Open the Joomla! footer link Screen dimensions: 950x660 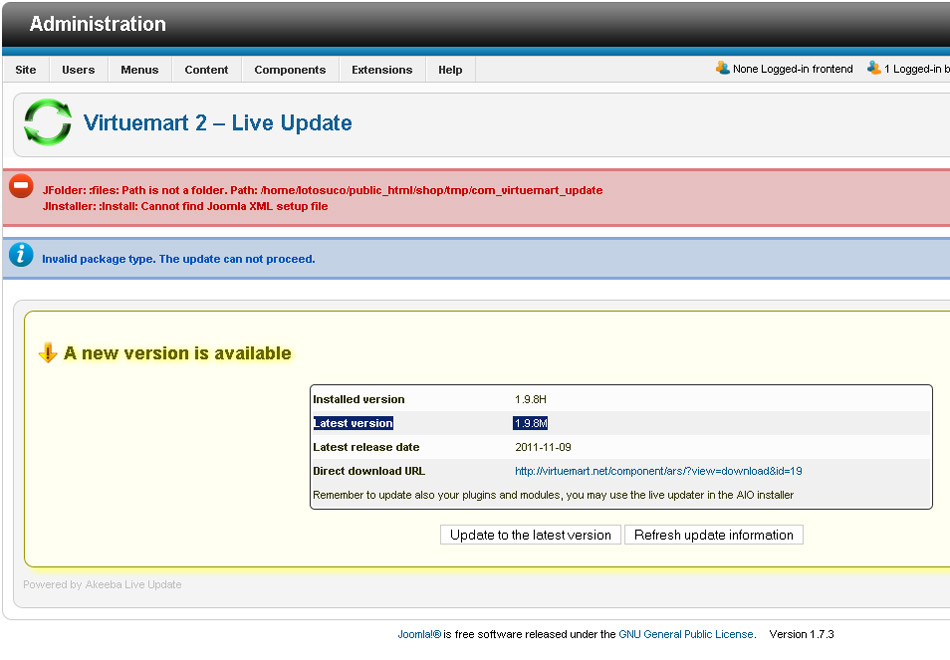[419, 634]
